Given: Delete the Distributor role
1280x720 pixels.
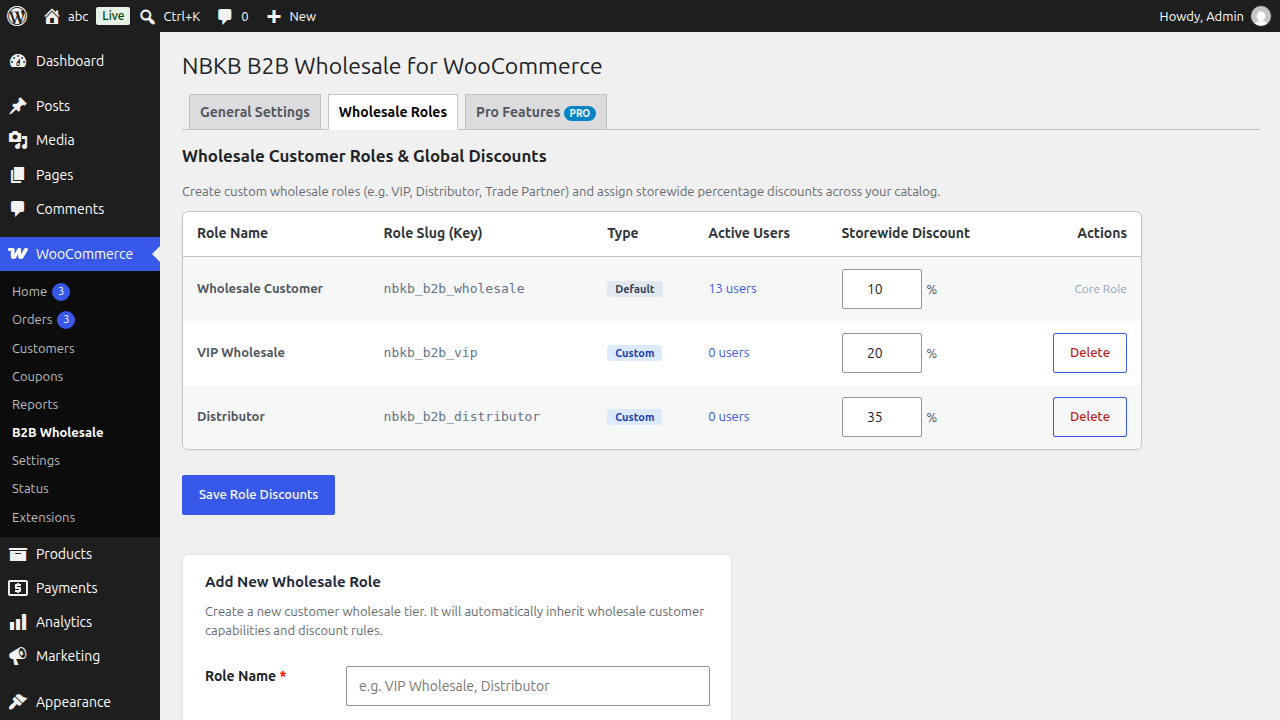Looking at the screenshot, I should point(1090,417).
